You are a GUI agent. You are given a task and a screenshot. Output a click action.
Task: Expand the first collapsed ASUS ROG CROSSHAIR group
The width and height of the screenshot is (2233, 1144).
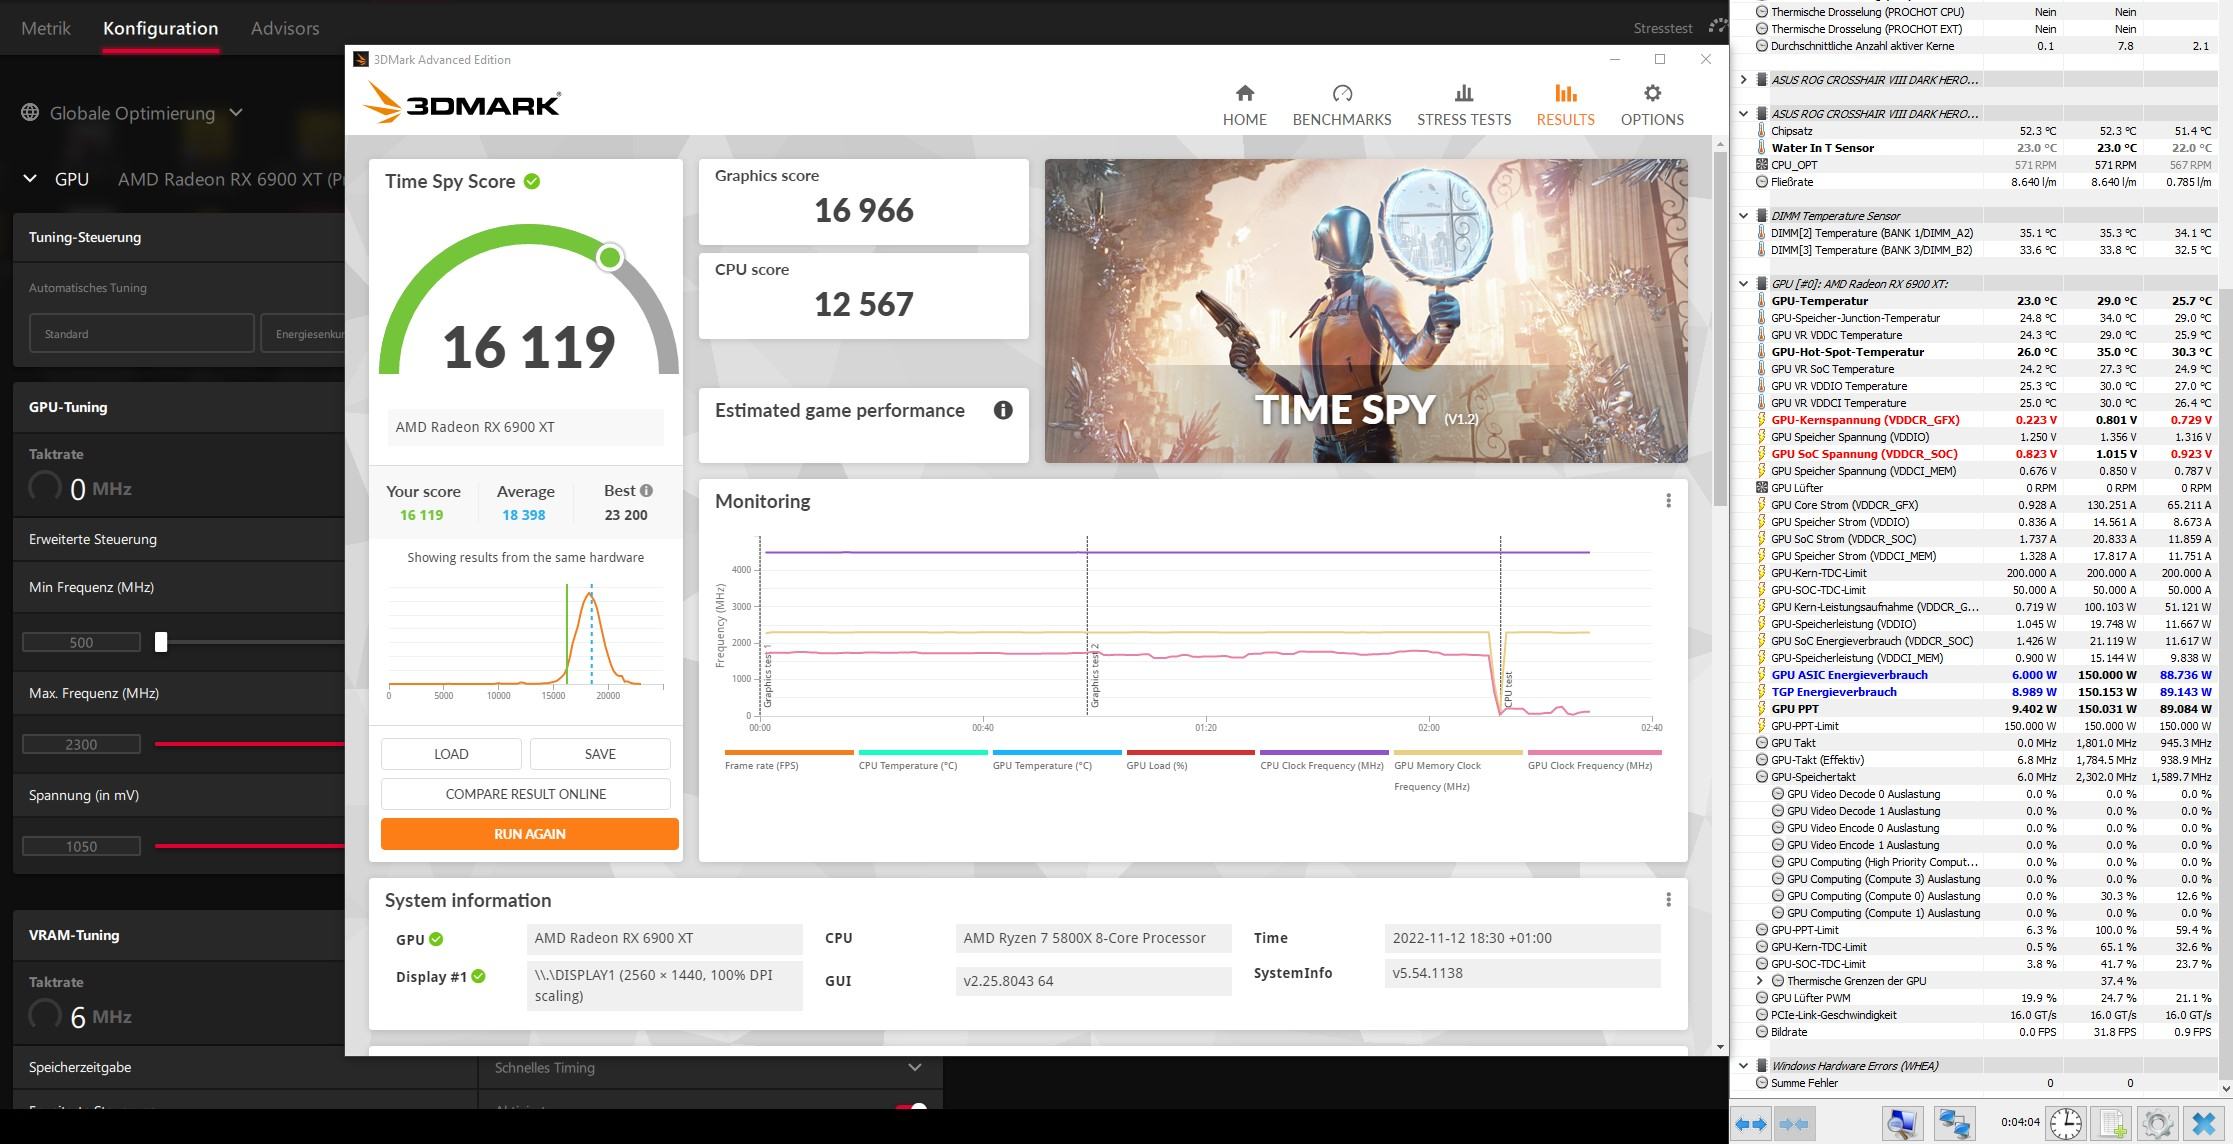(x=1744, y=80)
